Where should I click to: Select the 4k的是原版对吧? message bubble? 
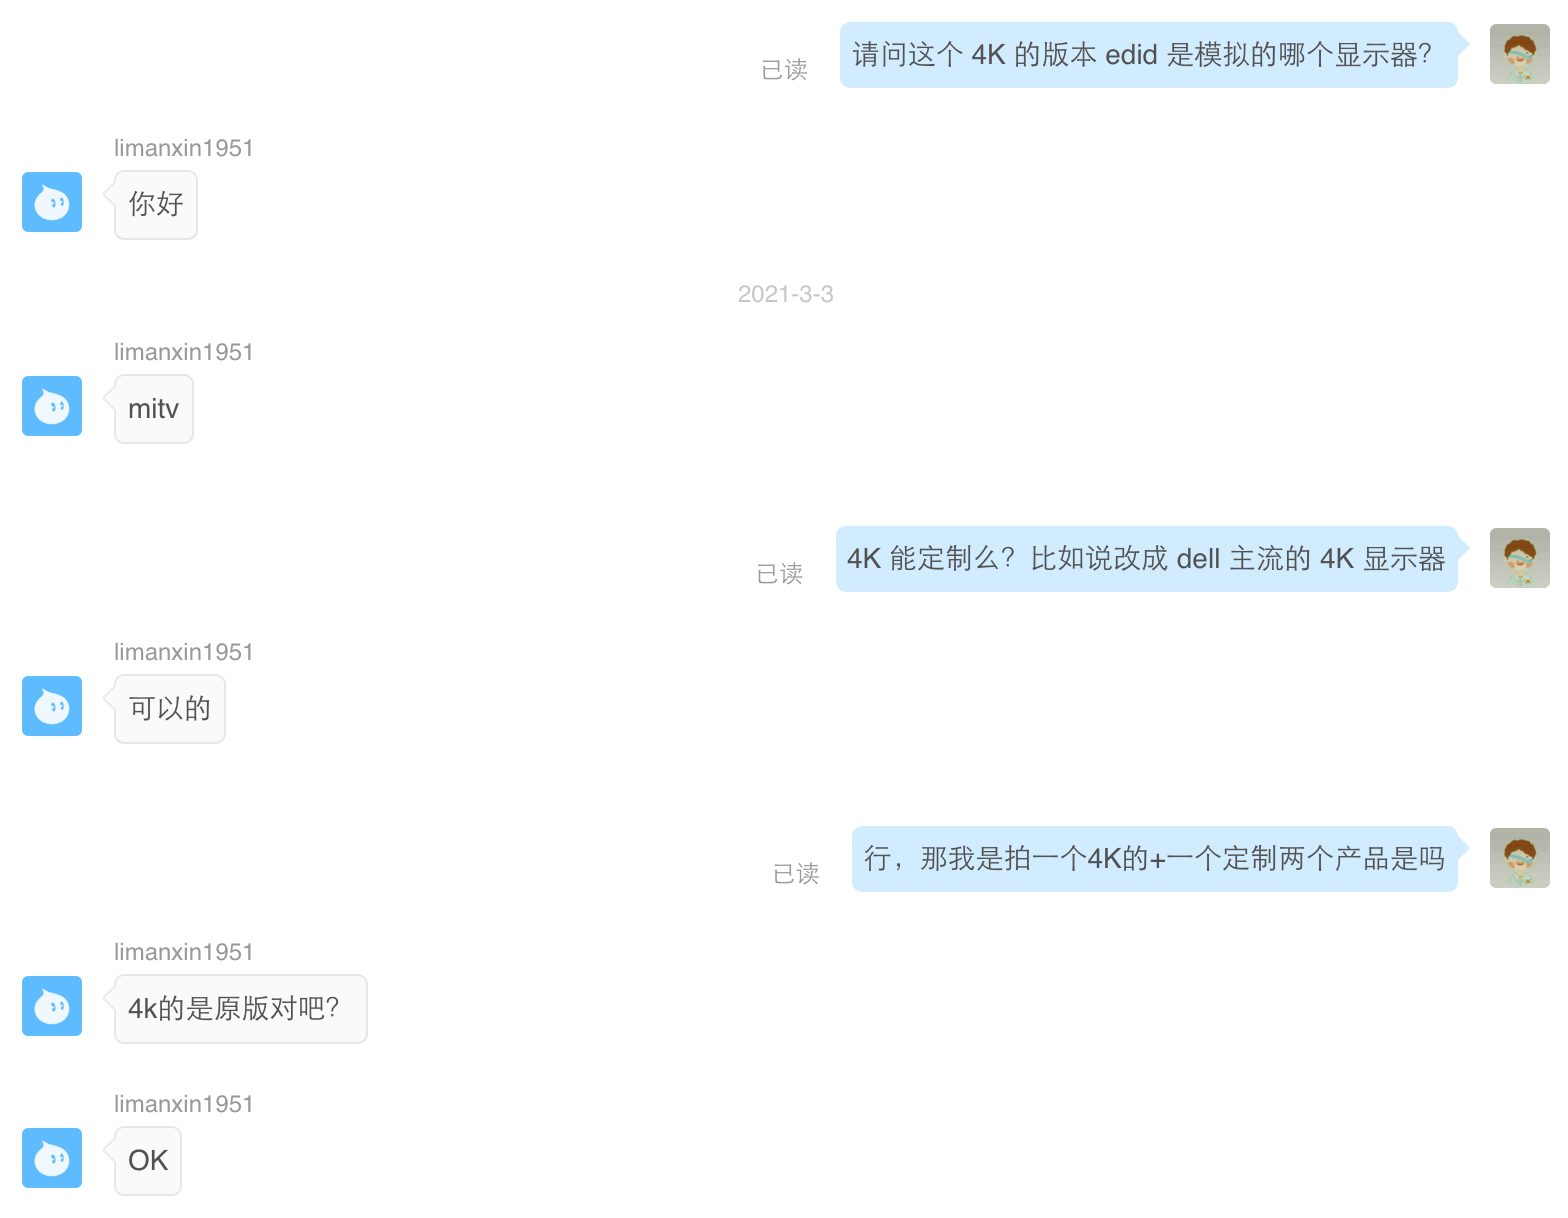tap(241, 1009)
